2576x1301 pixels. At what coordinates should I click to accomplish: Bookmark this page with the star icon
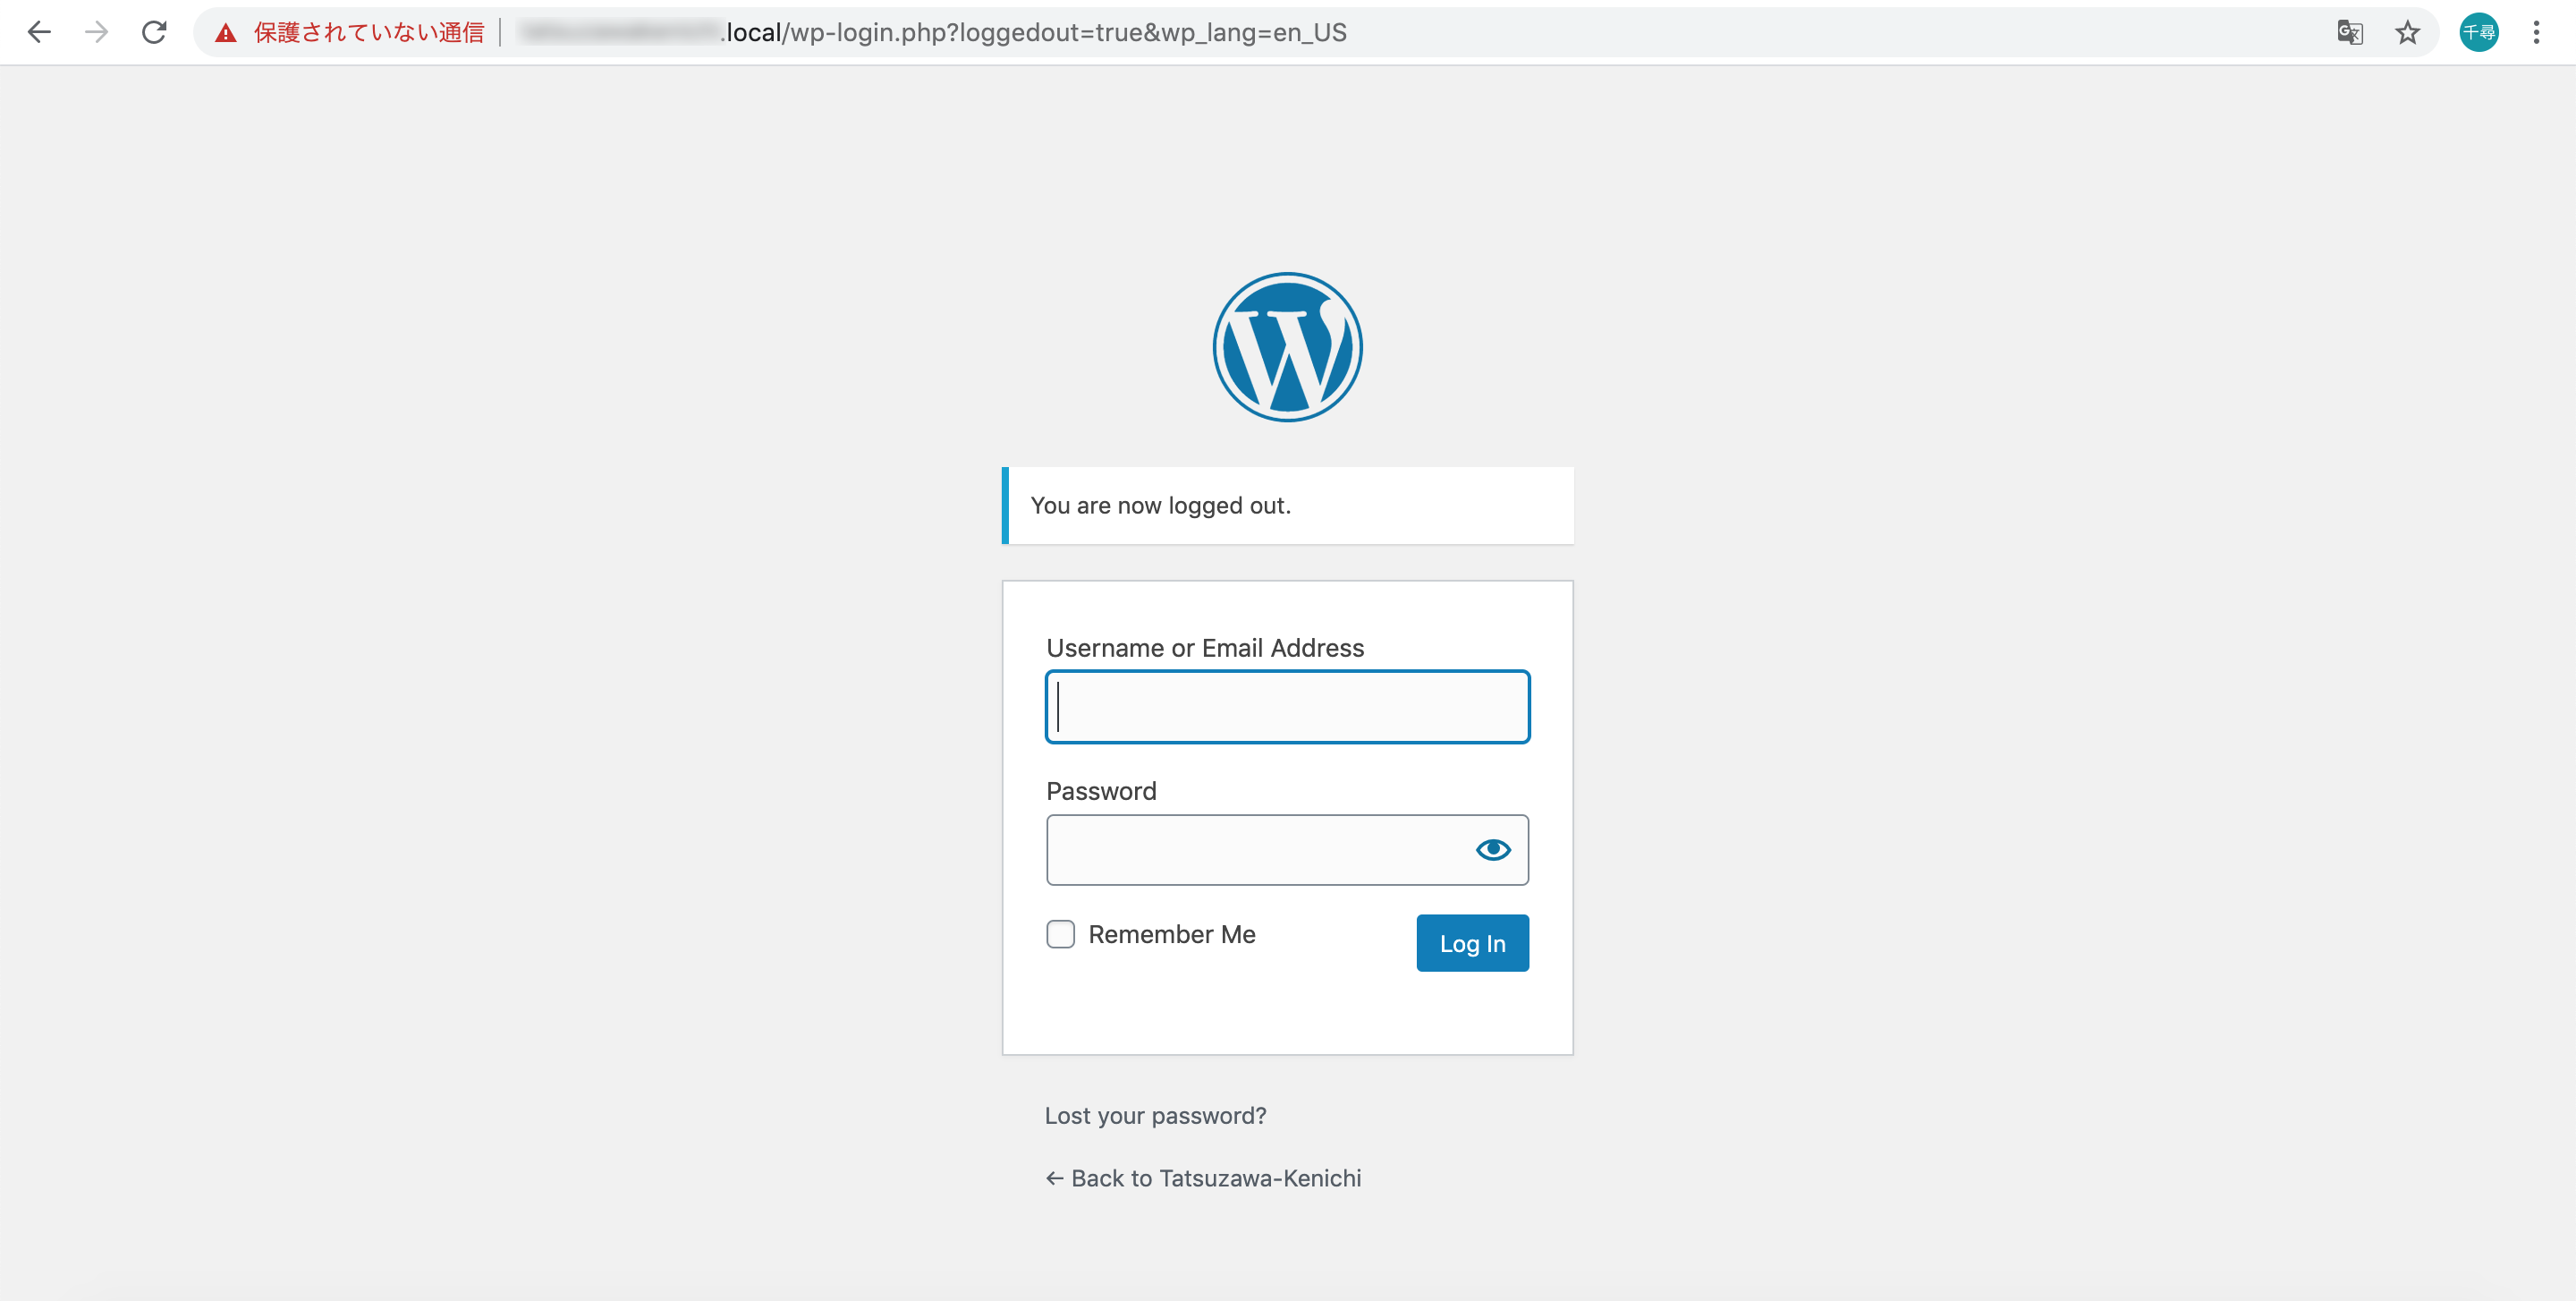pos(2407,32)
